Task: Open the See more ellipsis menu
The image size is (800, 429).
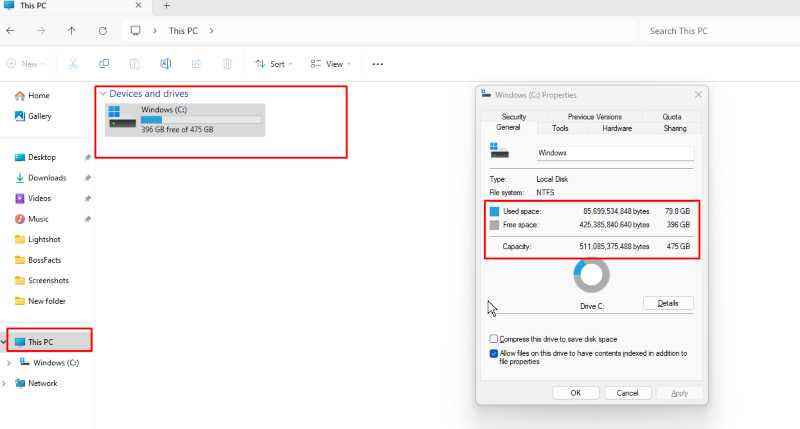Action: pos(378,64)
